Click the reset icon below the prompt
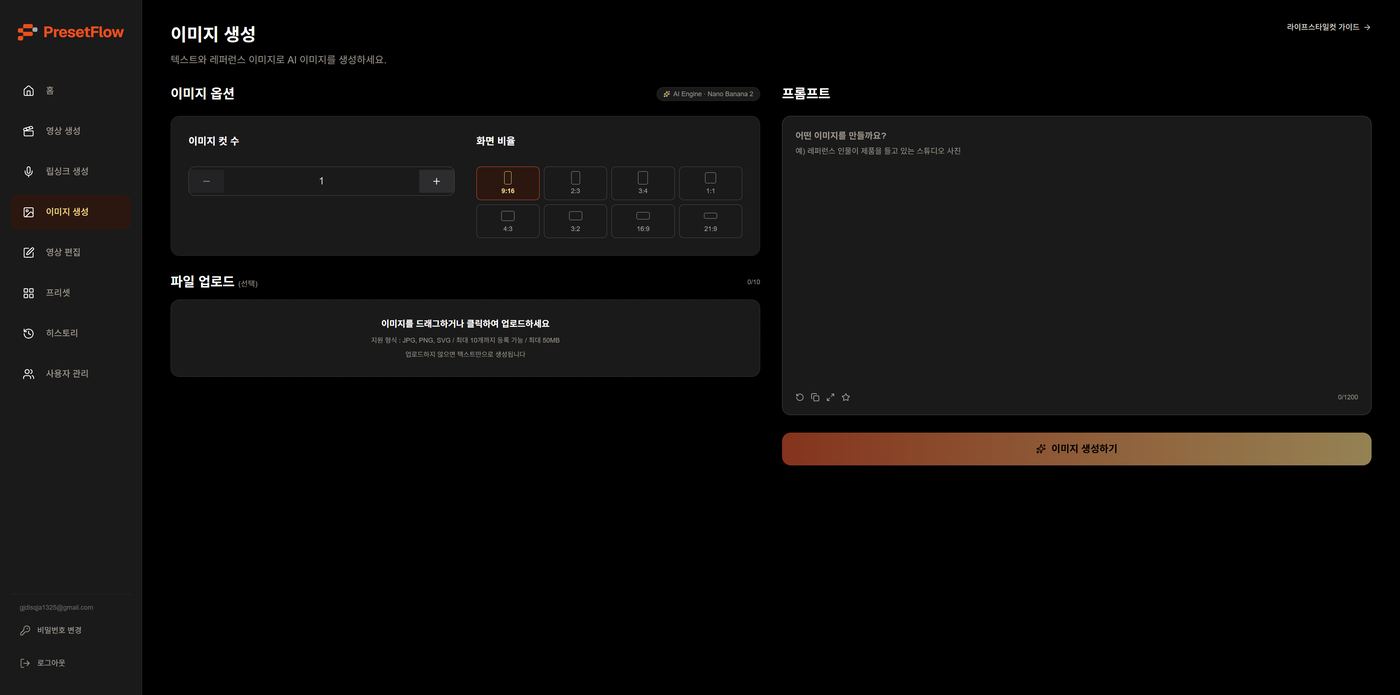The image size is (1400, 695). tap(800, 397)
